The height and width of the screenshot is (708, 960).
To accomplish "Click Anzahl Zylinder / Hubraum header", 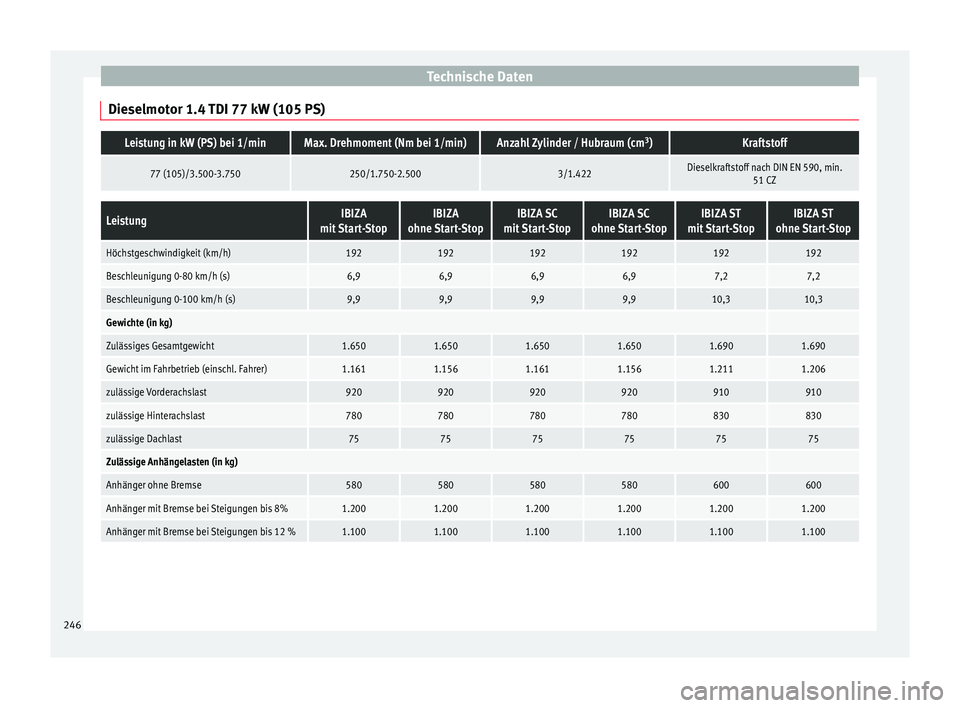I will [x=574, y=143].
